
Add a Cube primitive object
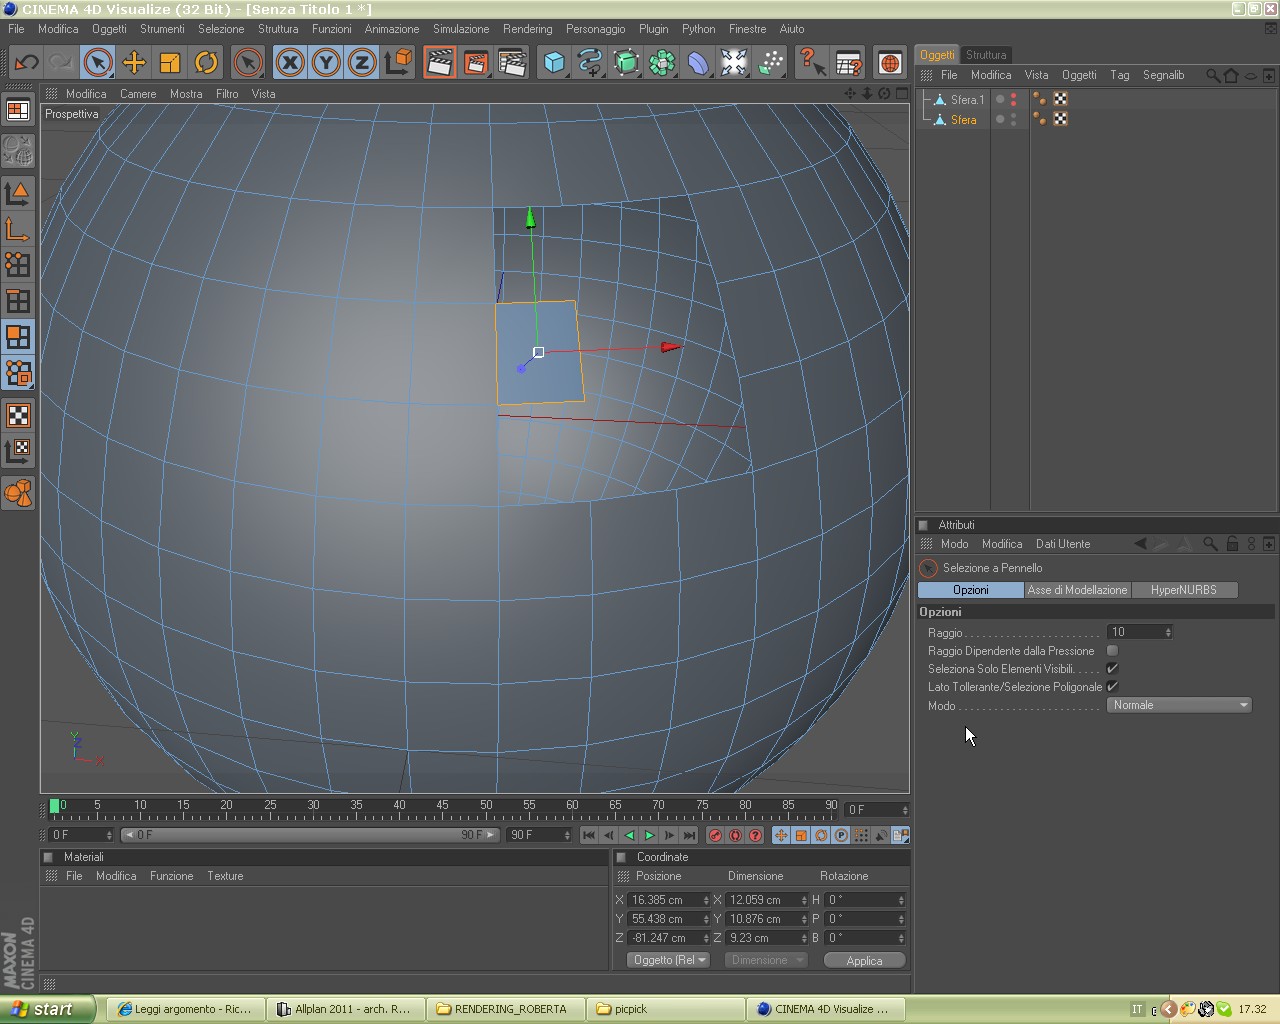pyautogui.click(x=553, y=63)
